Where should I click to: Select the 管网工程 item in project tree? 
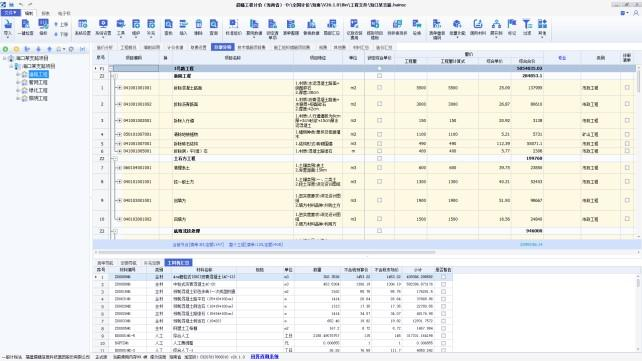click(x=38, y=82)
